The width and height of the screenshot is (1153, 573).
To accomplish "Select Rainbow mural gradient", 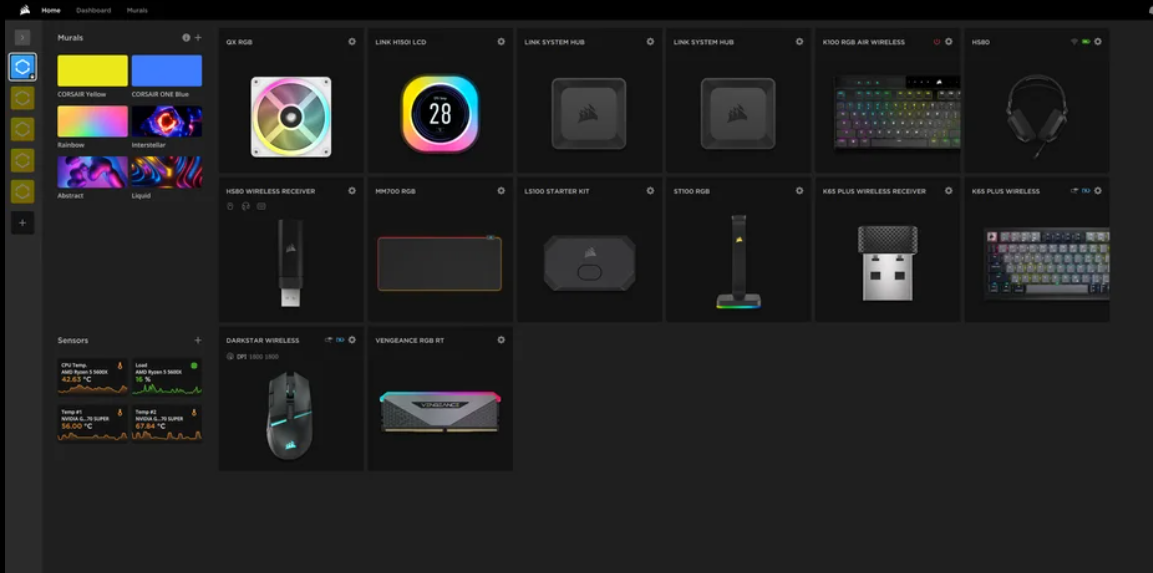I will [93, 121].
